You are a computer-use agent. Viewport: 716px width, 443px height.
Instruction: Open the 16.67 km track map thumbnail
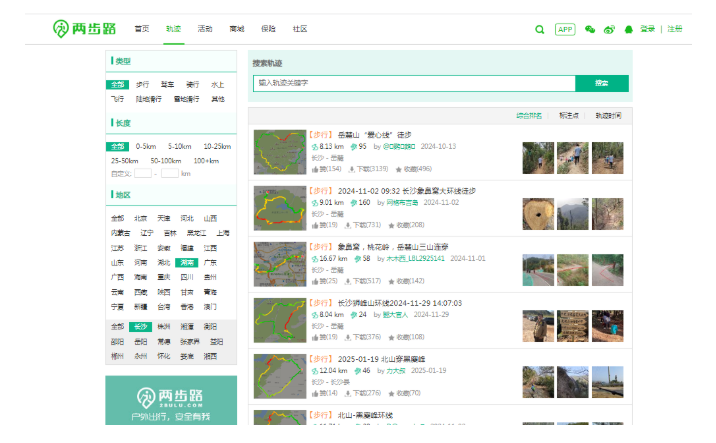pyautogui.click(x=280, y=264)
